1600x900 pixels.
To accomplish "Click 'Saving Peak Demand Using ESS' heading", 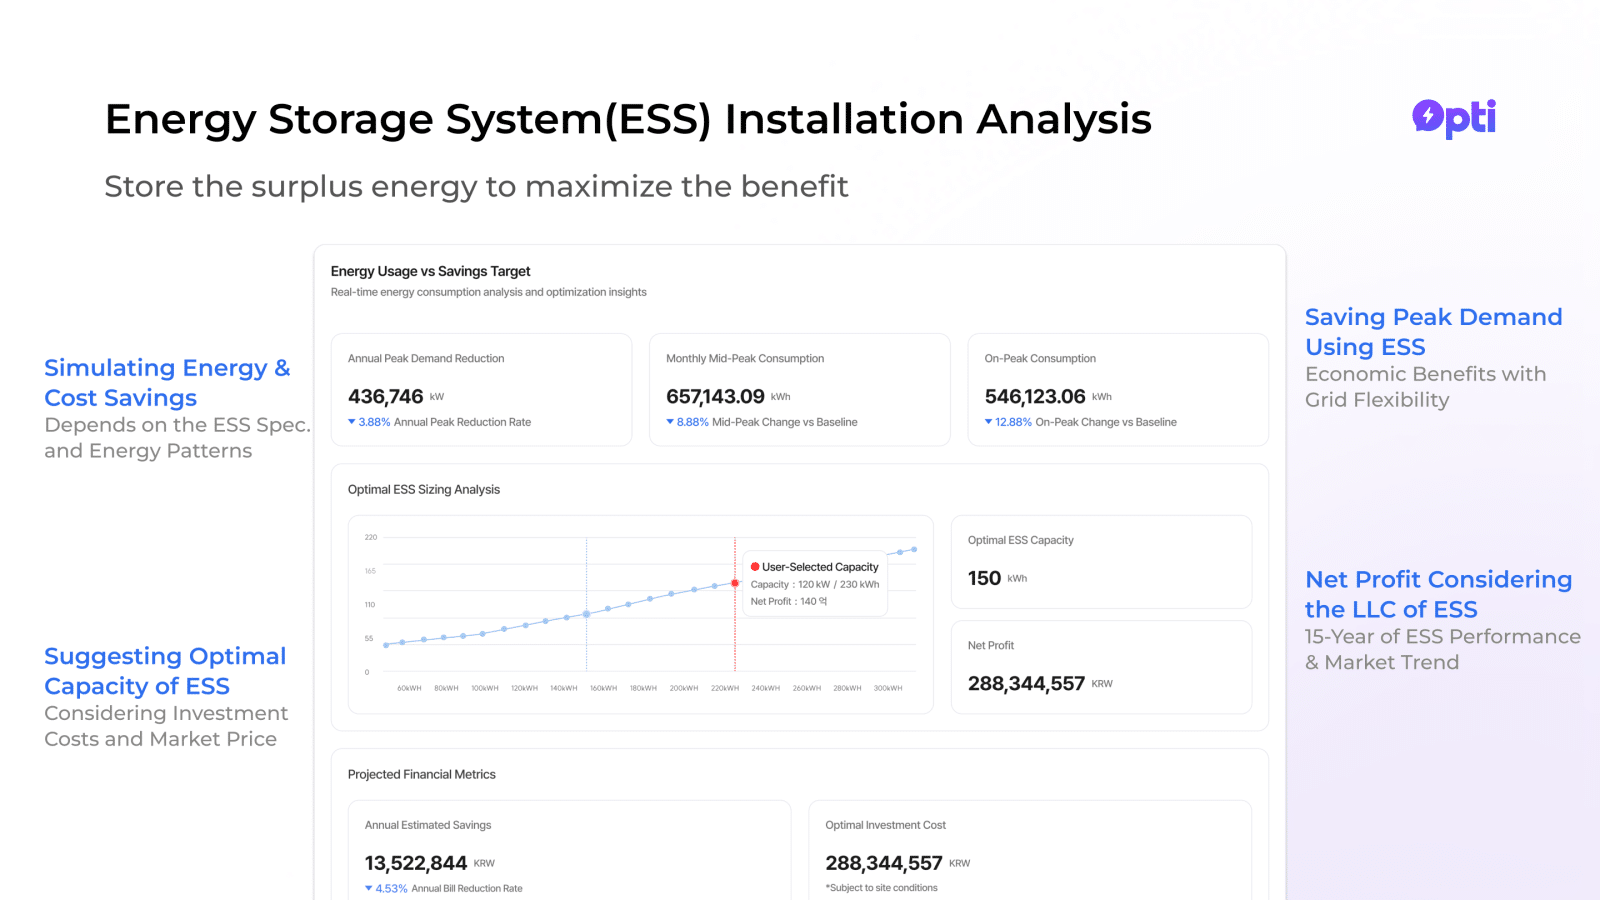I will pos(1433,332).
